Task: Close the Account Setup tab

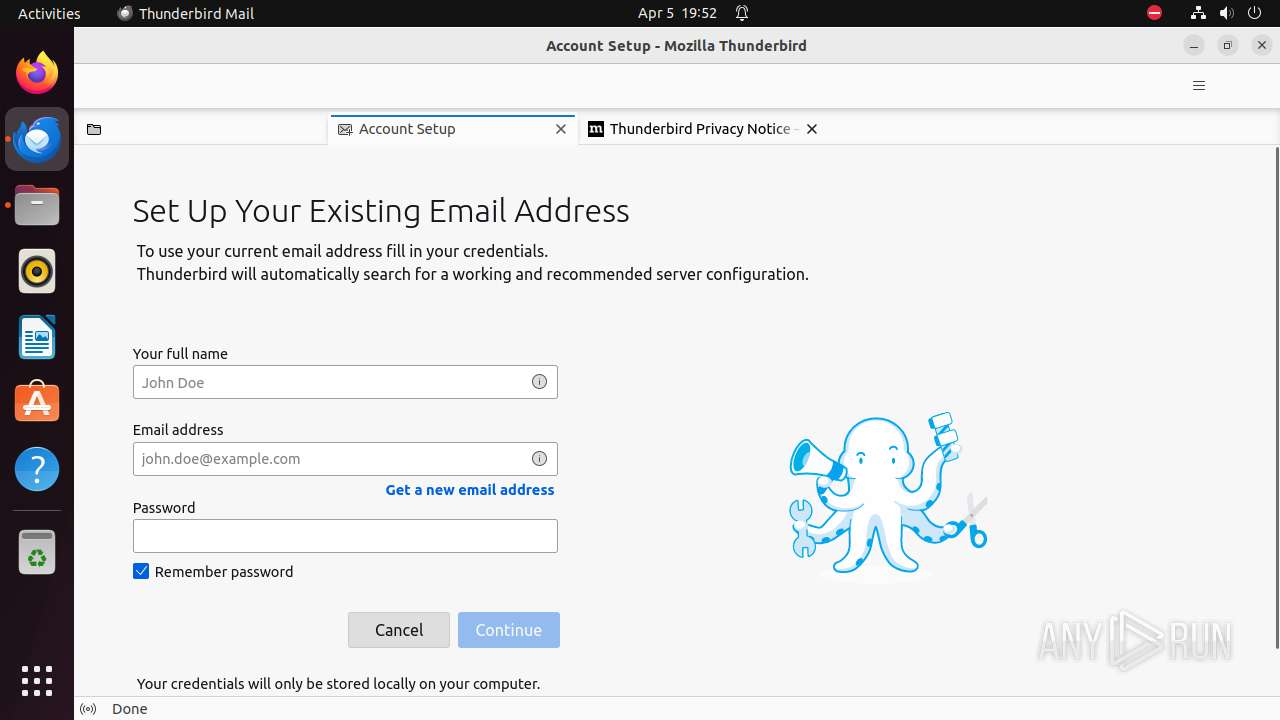Action: coord(561,129)
